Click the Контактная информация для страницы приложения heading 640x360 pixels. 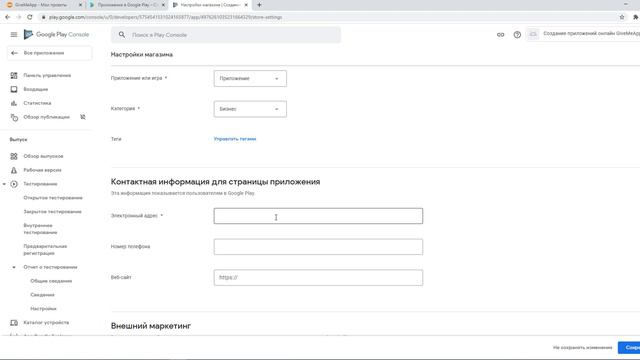[215, 182]
